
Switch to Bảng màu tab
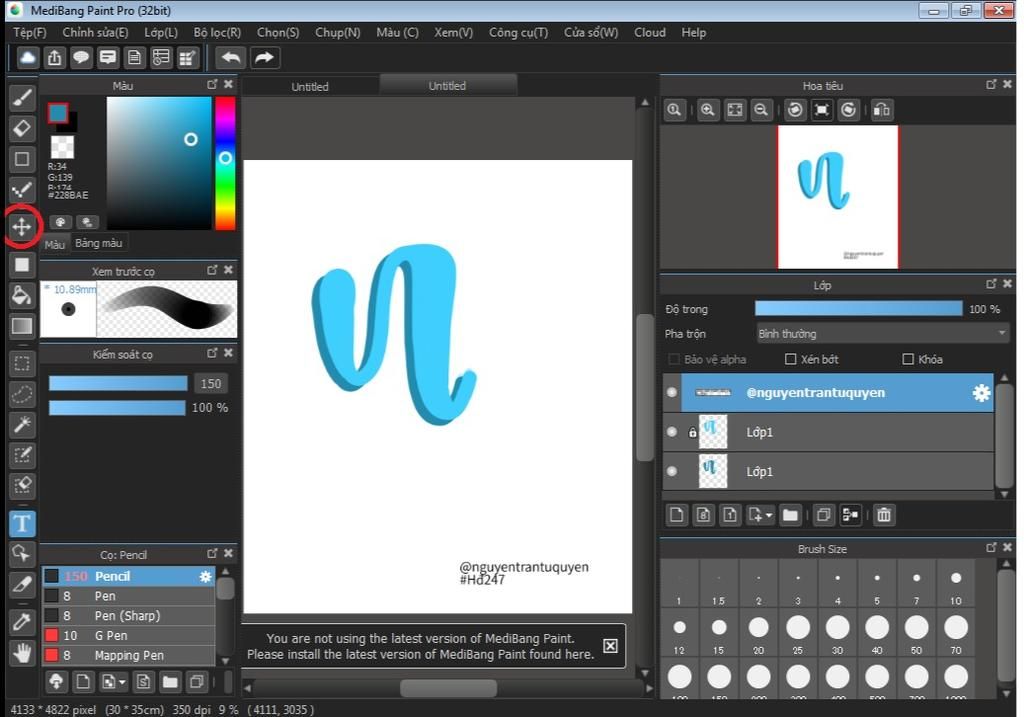coord(99,243)
